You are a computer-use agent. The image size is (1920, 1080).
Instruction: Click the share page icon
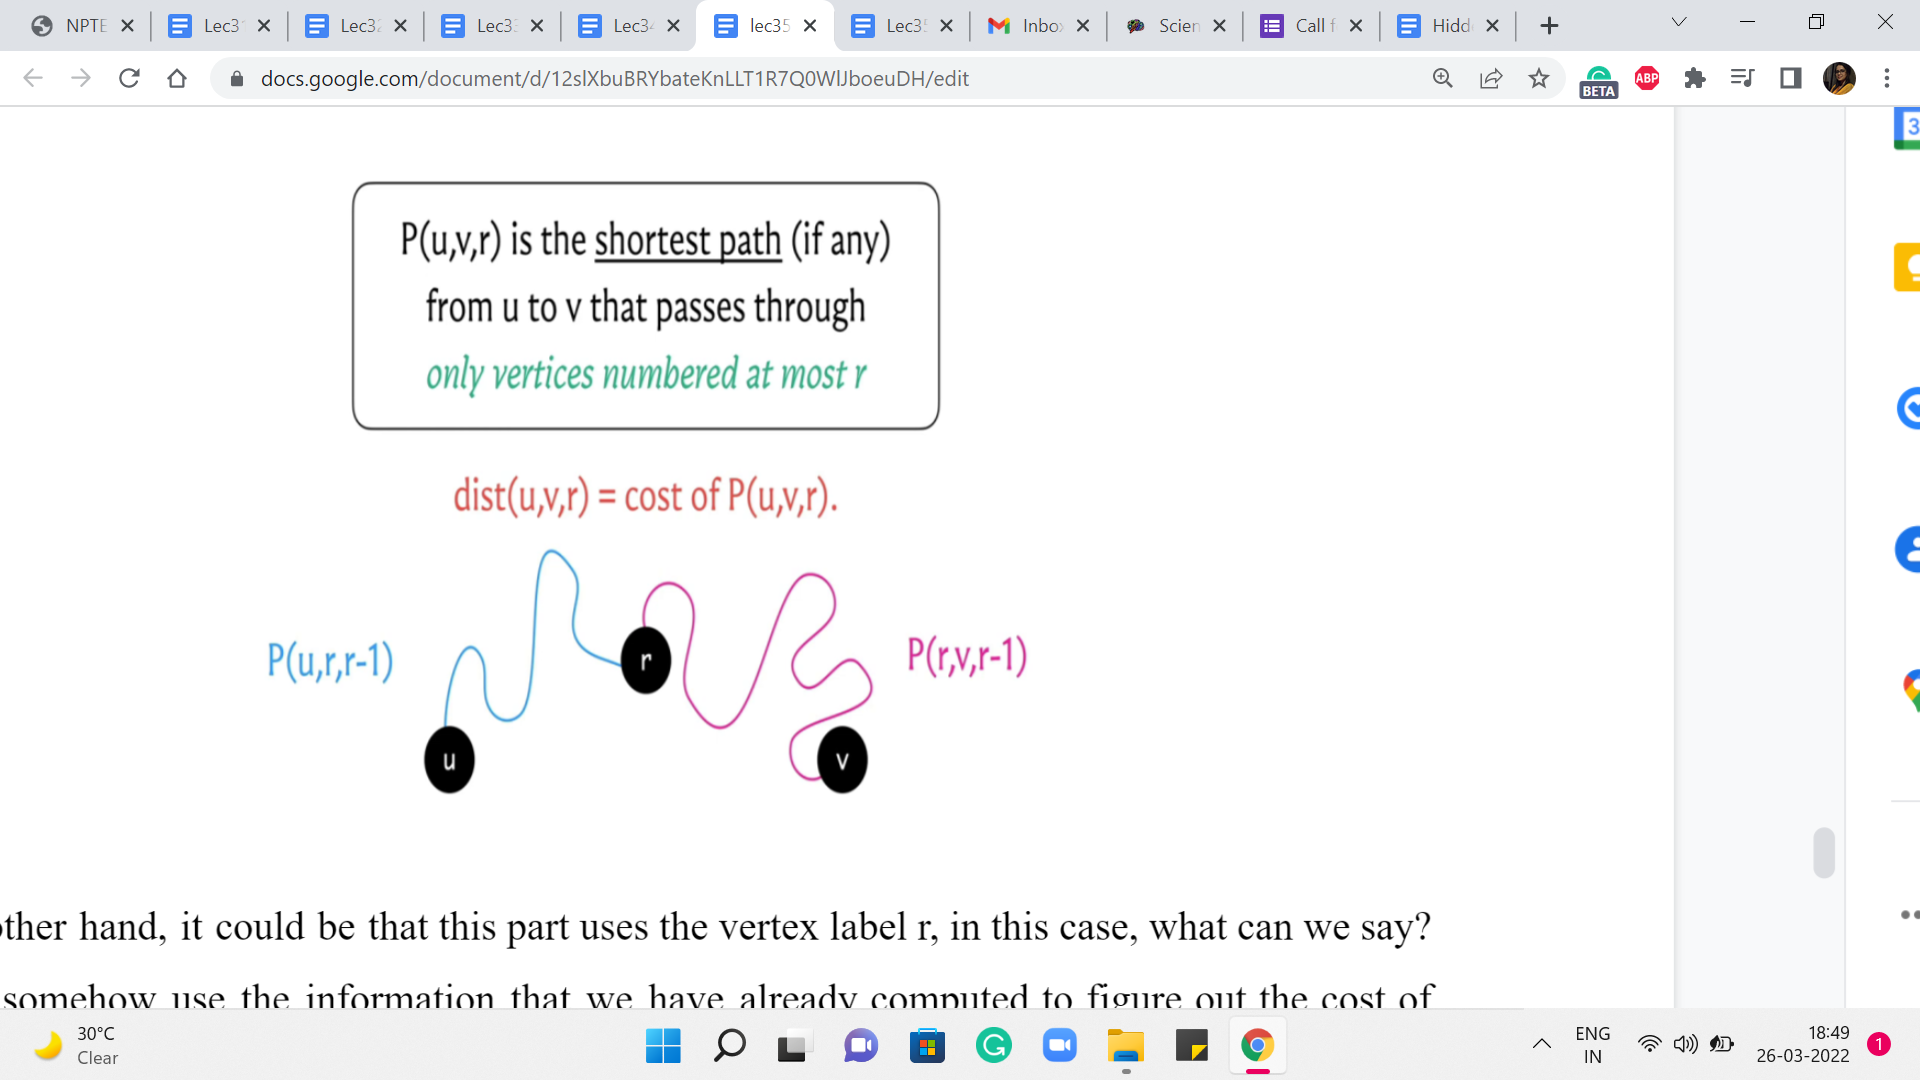click(x=1490, y=78)
